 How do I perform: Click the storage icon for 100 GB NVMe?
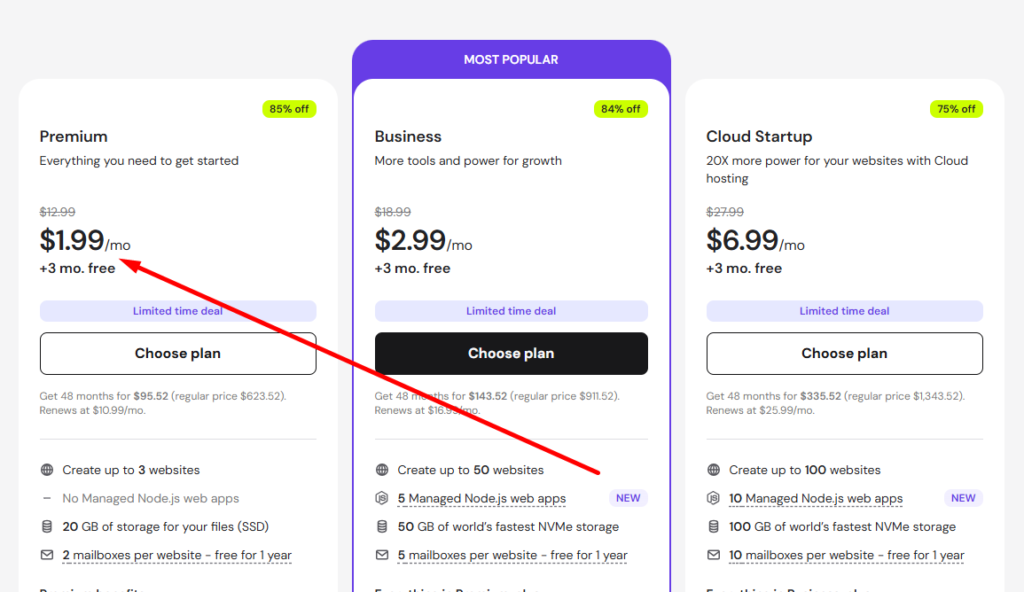coord(714,526)
